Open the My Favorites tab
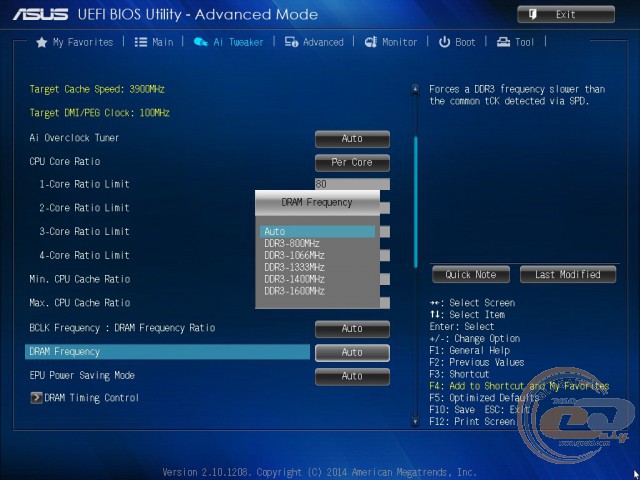Screen dimensions: 640x480 tap(83, 42)
